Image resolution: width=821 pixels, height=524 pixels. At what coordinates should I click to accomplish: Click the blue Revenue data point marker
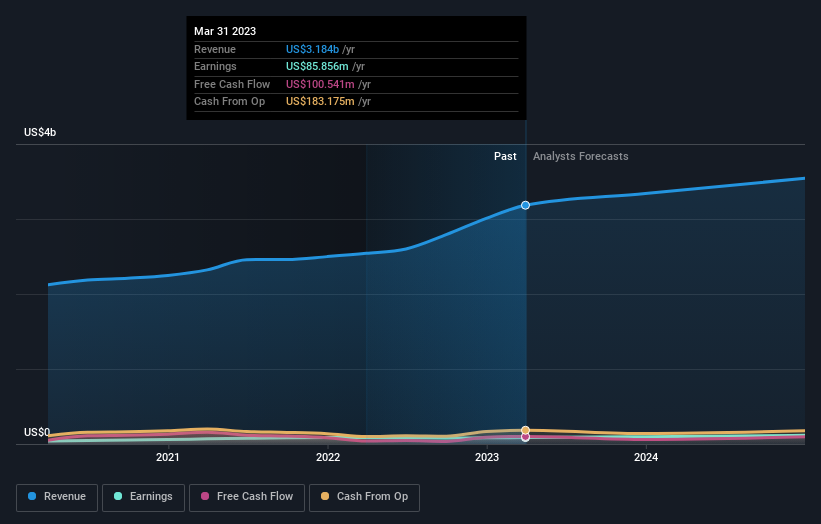[525, 205]
